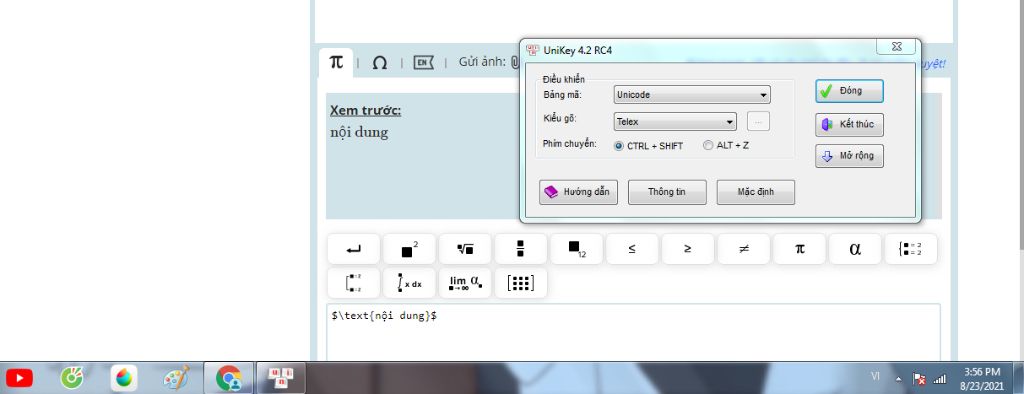Close the UniKey 4.2 RC4 dialog
Viewport: 1024px width, 394px height.
[x=895, y=46]
